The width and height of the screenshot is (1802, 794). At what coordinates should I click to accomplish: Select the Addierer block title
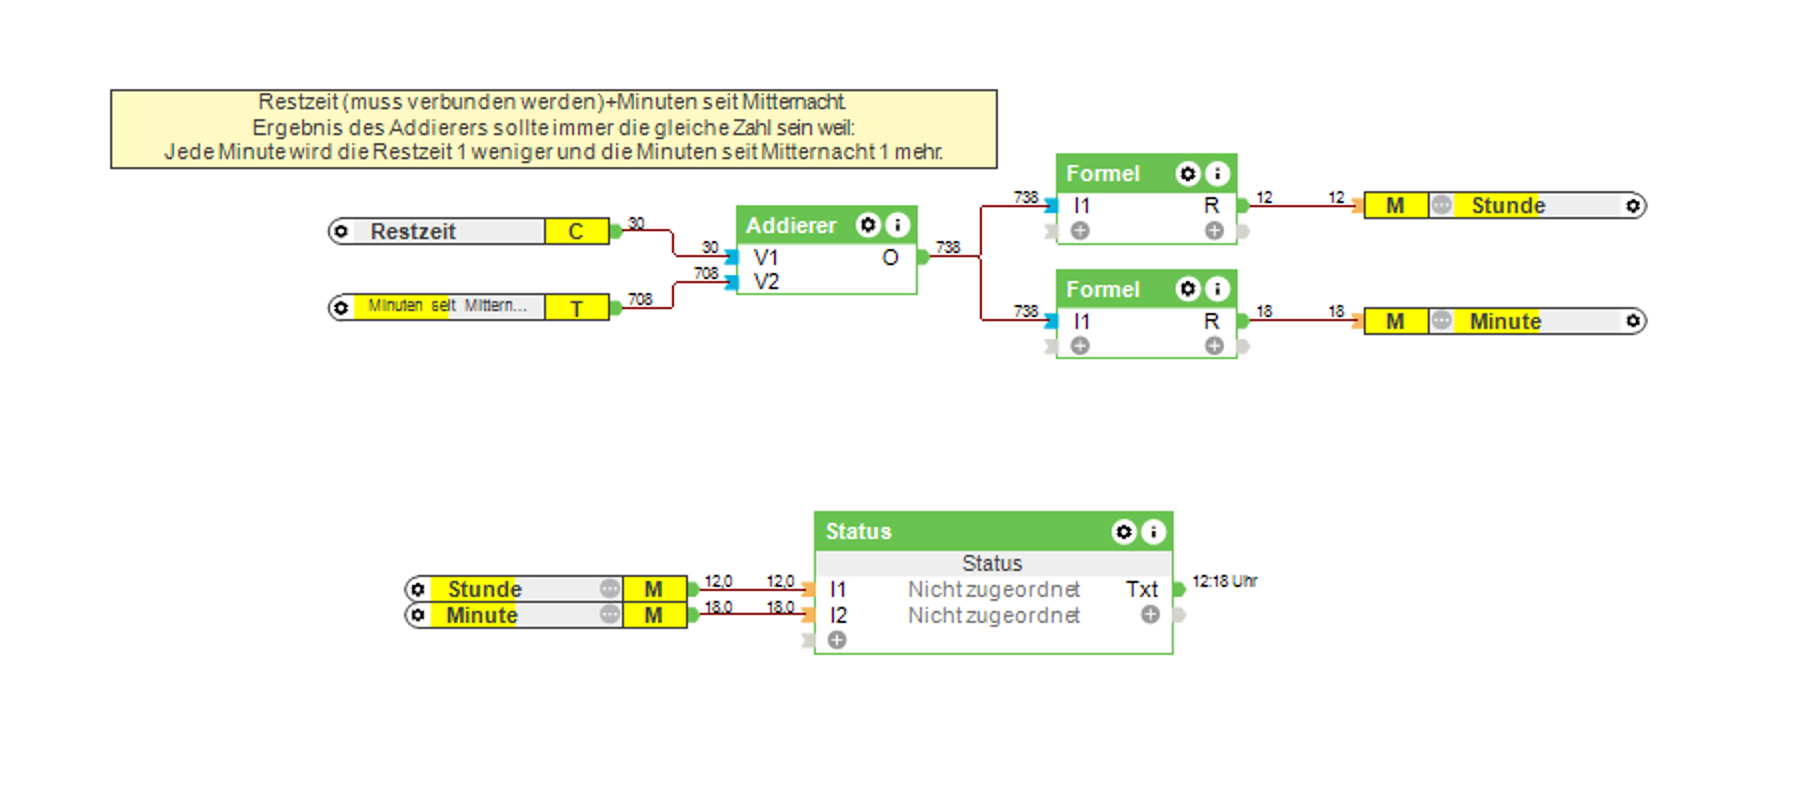pos(791,225)
